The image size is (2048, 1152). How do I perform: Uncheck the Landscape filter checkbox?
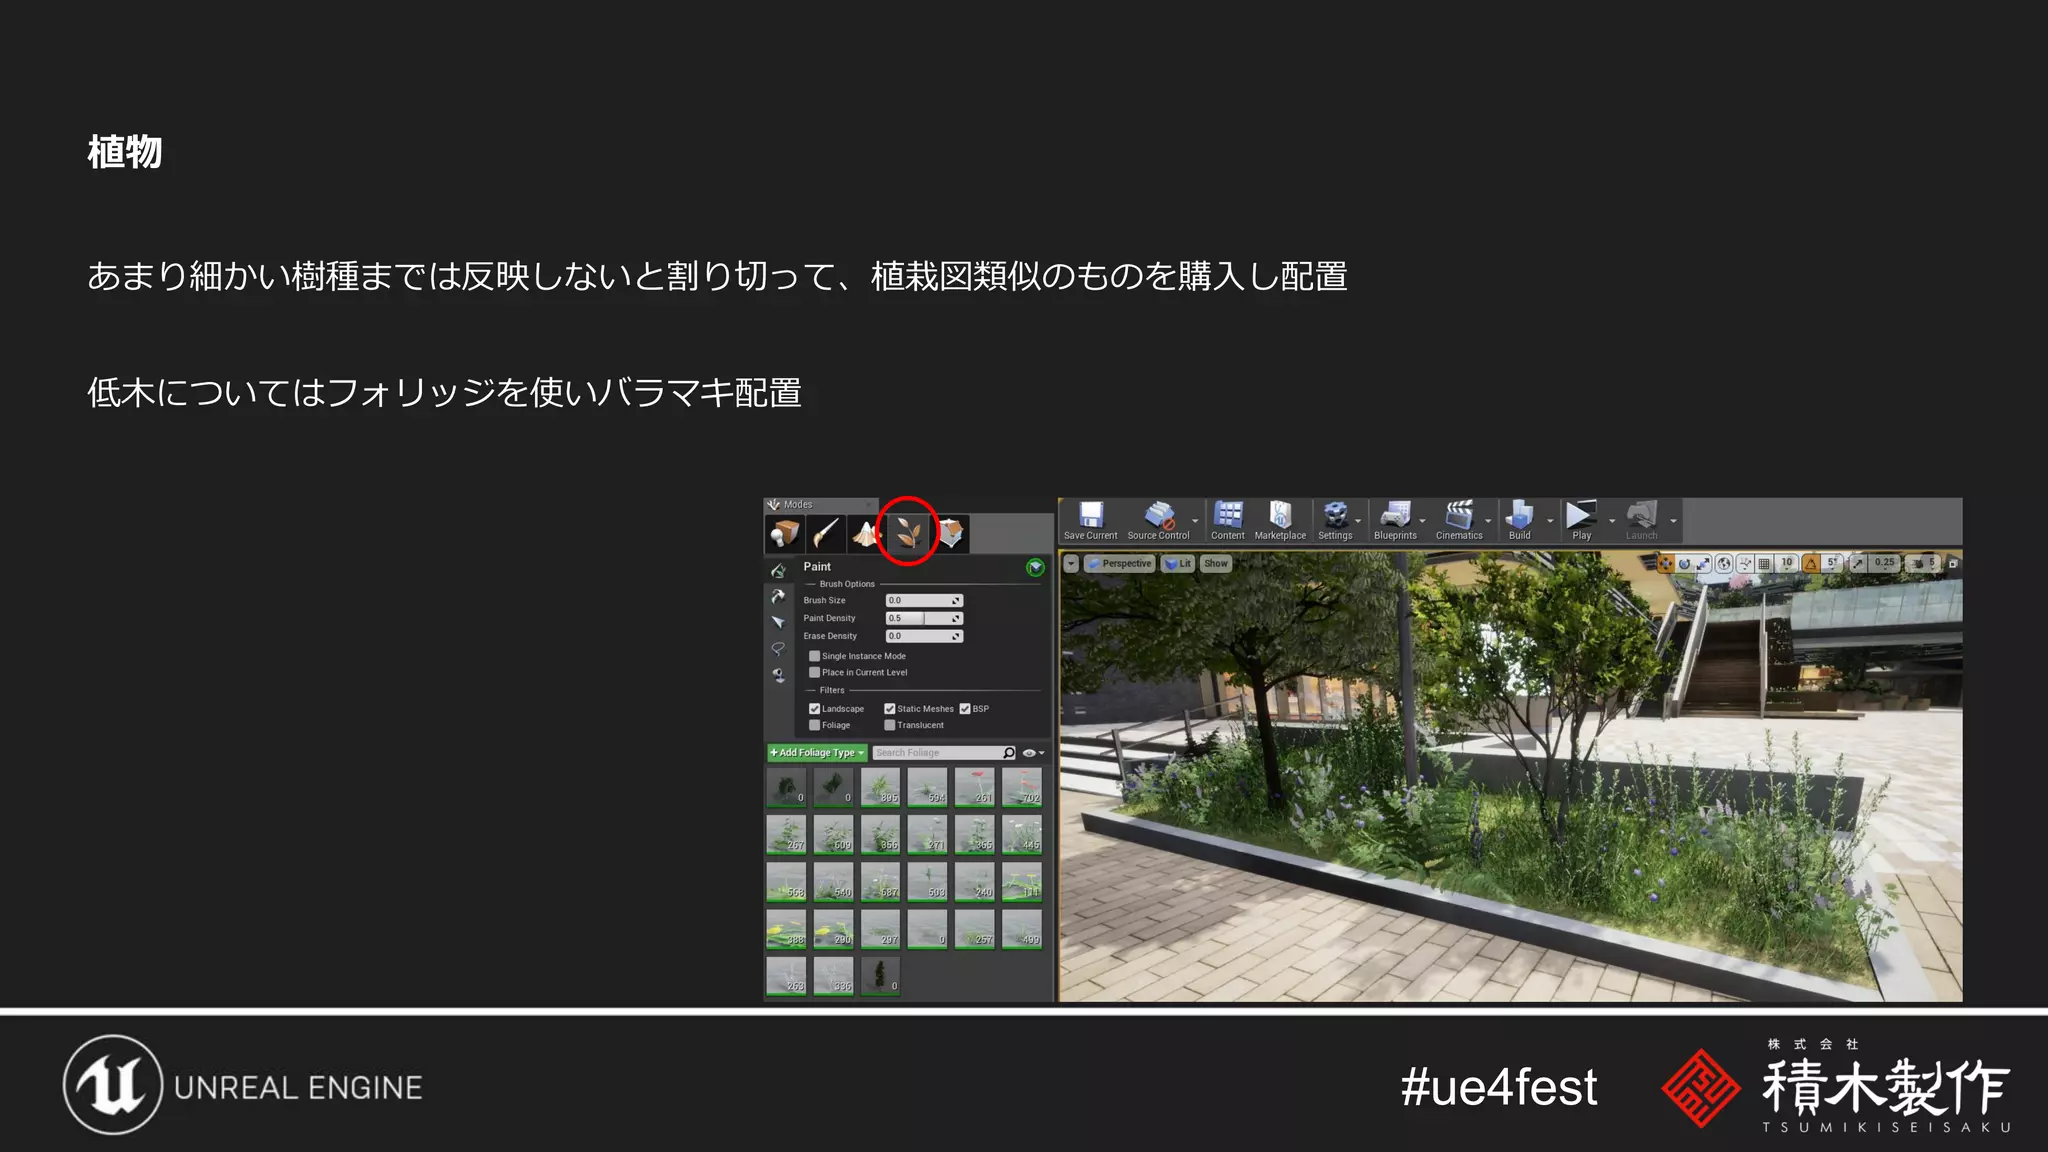[x=814, y=709]
